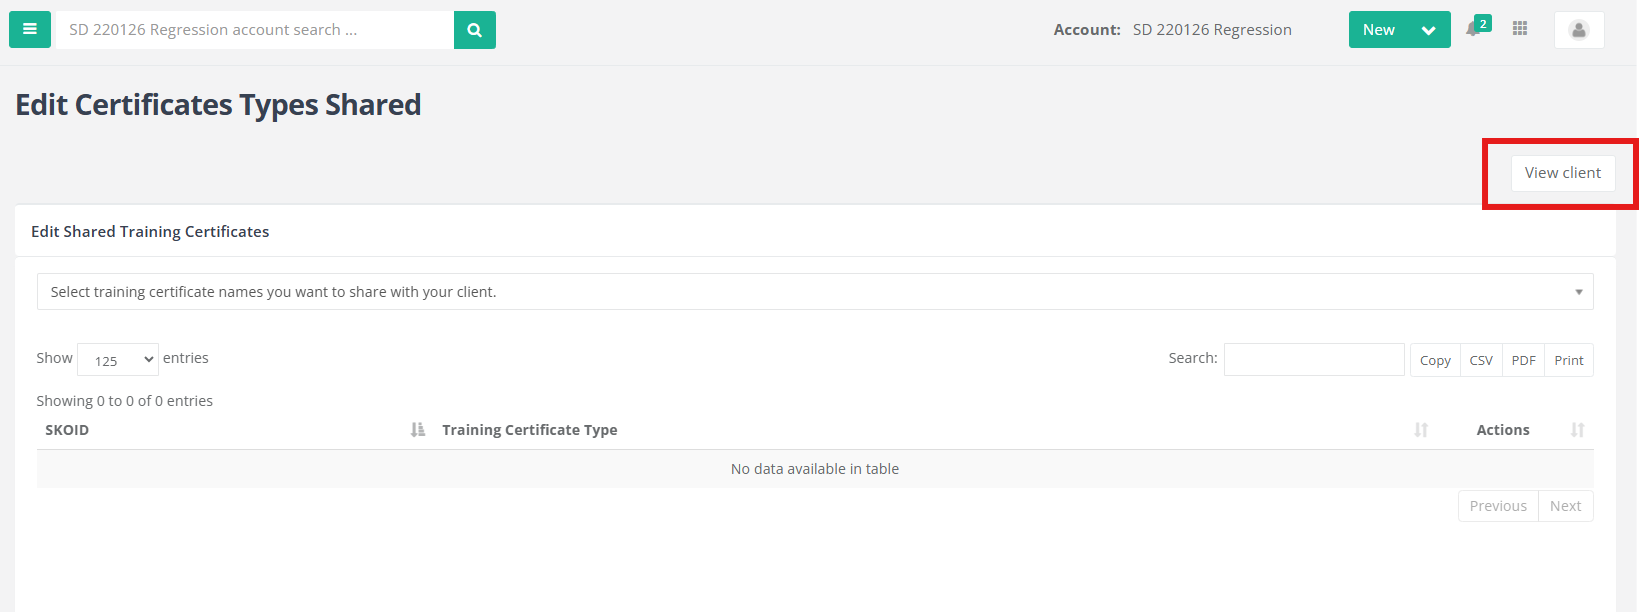Sort table by SKOID column icon
This screenshot has height=612, width=1639.
coord(418,430)
